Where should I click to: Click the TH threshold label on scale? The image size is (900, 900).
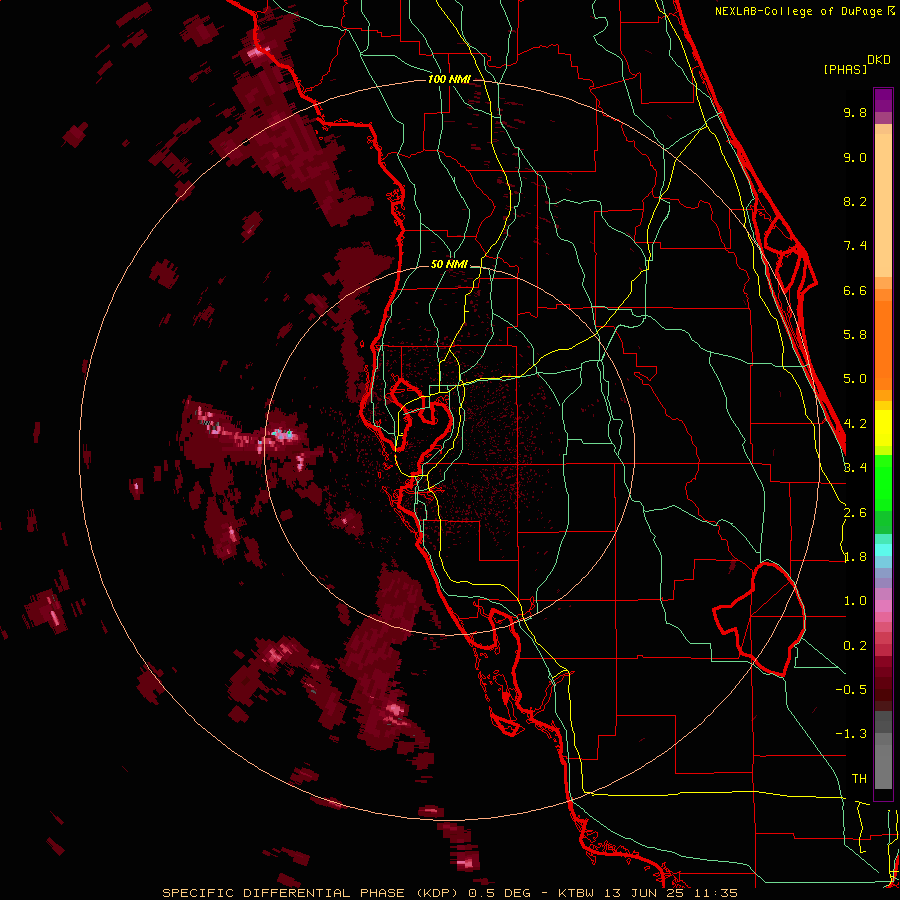(859, 779)
